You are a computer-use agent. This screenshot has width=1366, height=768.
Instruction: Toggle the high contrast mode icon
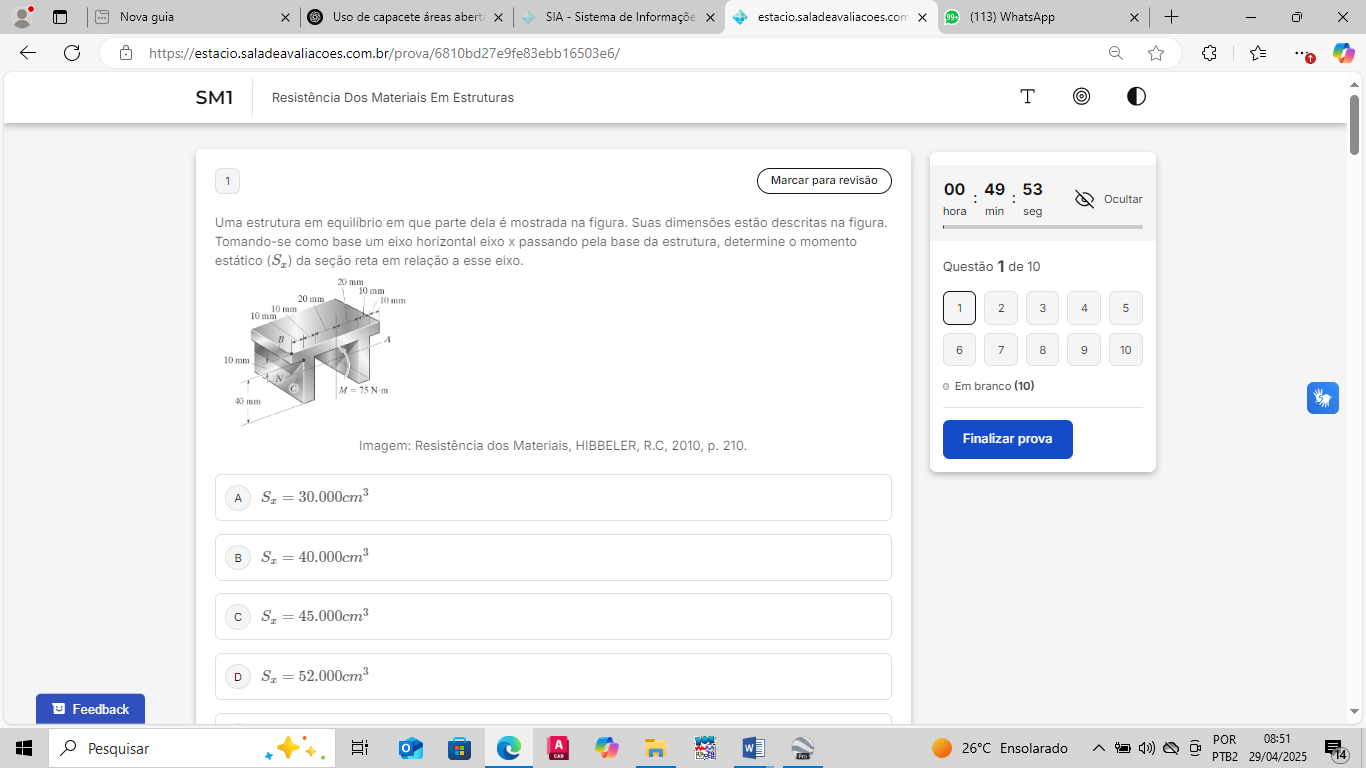tap(1136, 97)
